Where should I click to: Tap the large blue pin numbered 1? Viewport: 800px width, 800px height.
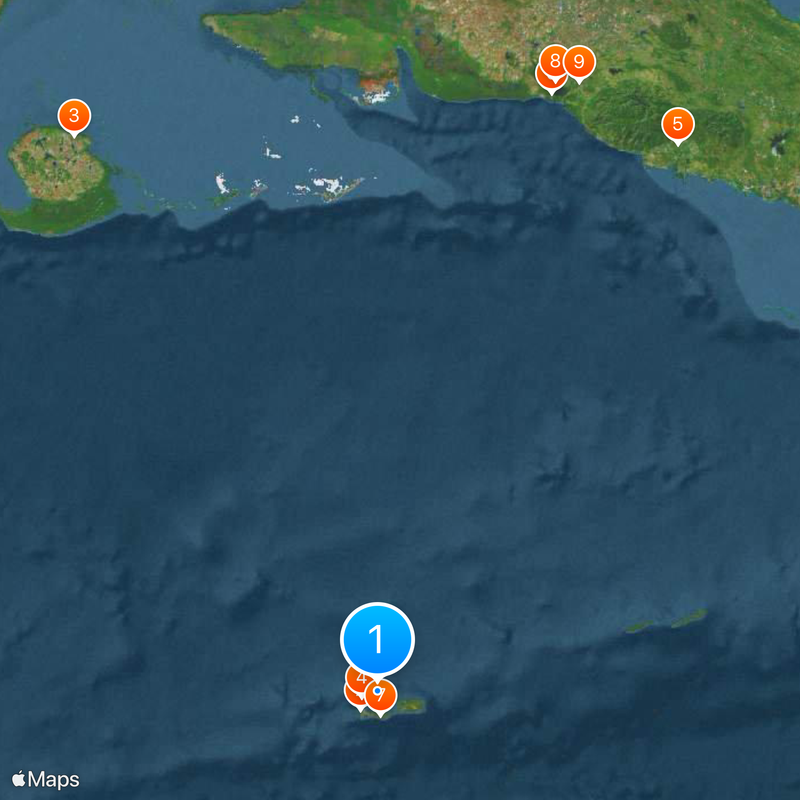point(377,639)
